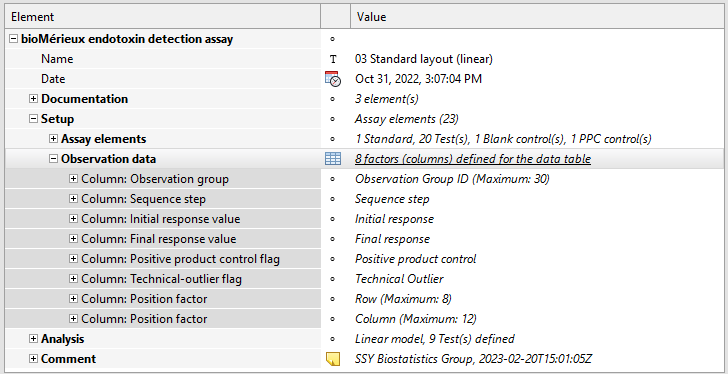Screen dimensions: 728x374
Task: Click the Final response value cell
Action: point(392,239)
